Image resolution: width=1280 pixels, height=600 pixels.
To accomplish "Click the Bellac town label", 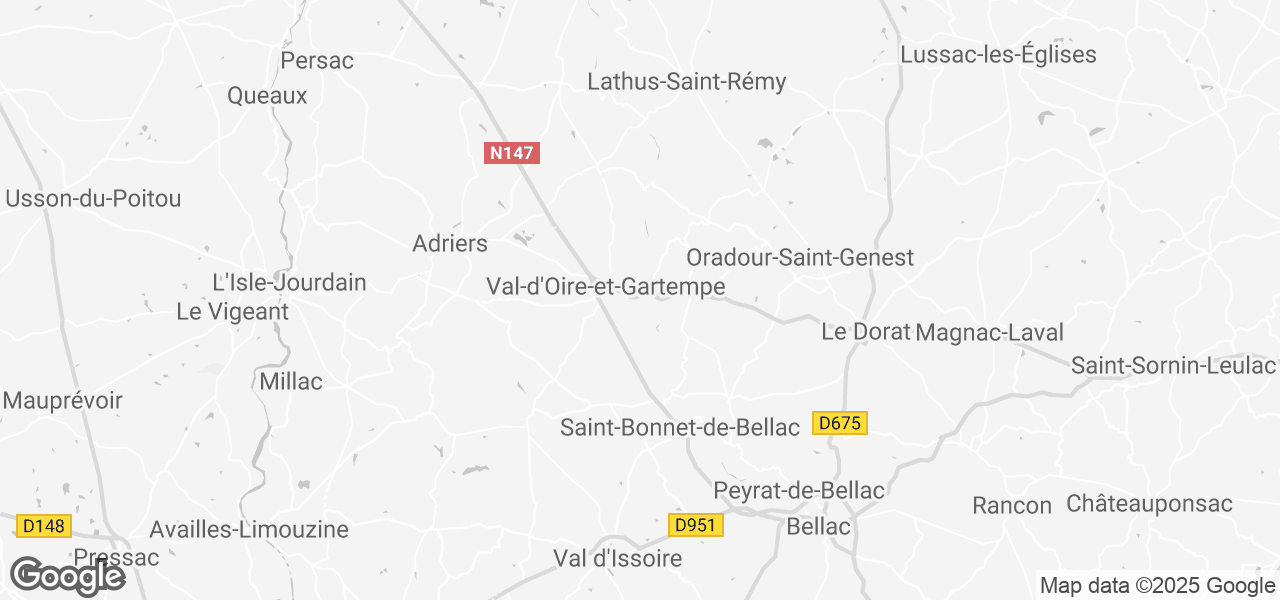I will coord(819,526).
